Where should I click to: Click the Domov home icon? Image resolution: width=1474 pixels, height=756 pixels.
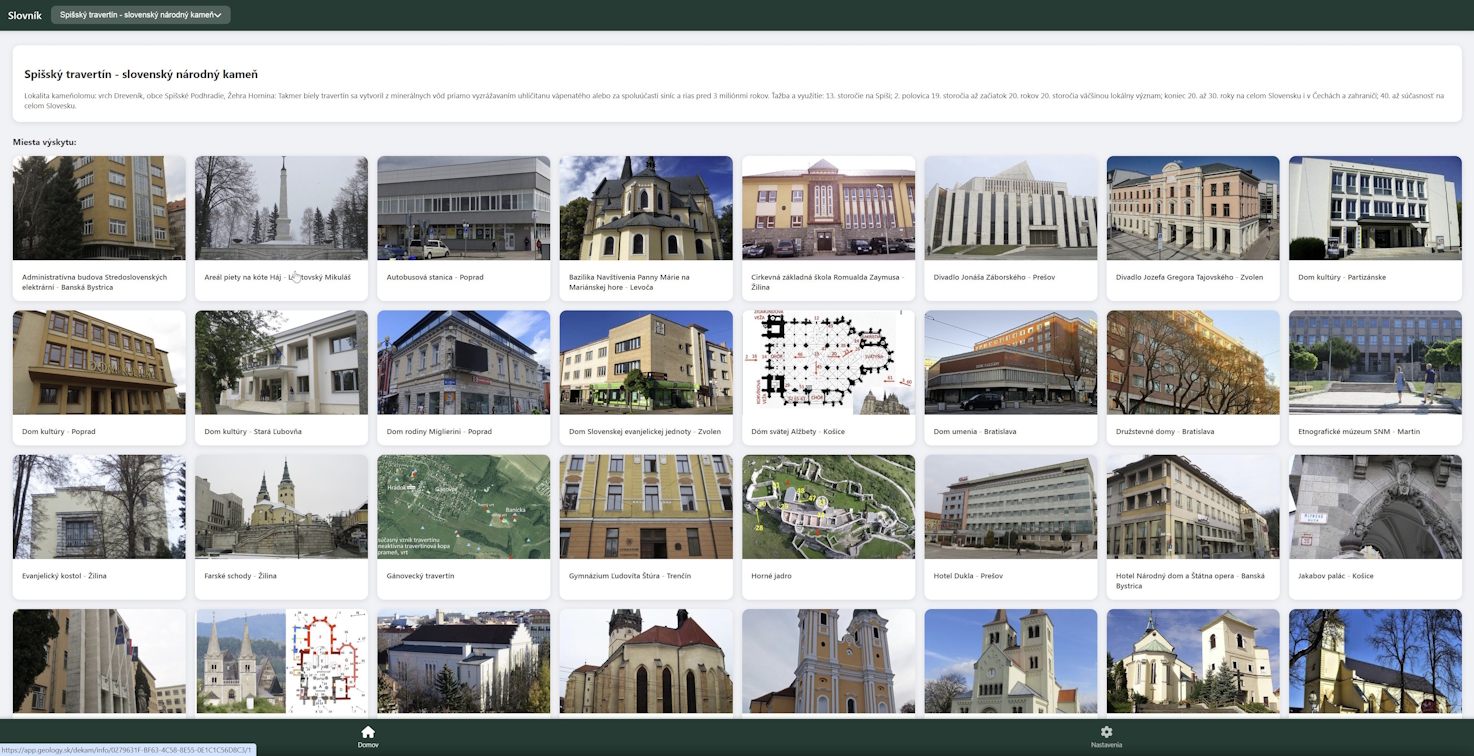368,732
